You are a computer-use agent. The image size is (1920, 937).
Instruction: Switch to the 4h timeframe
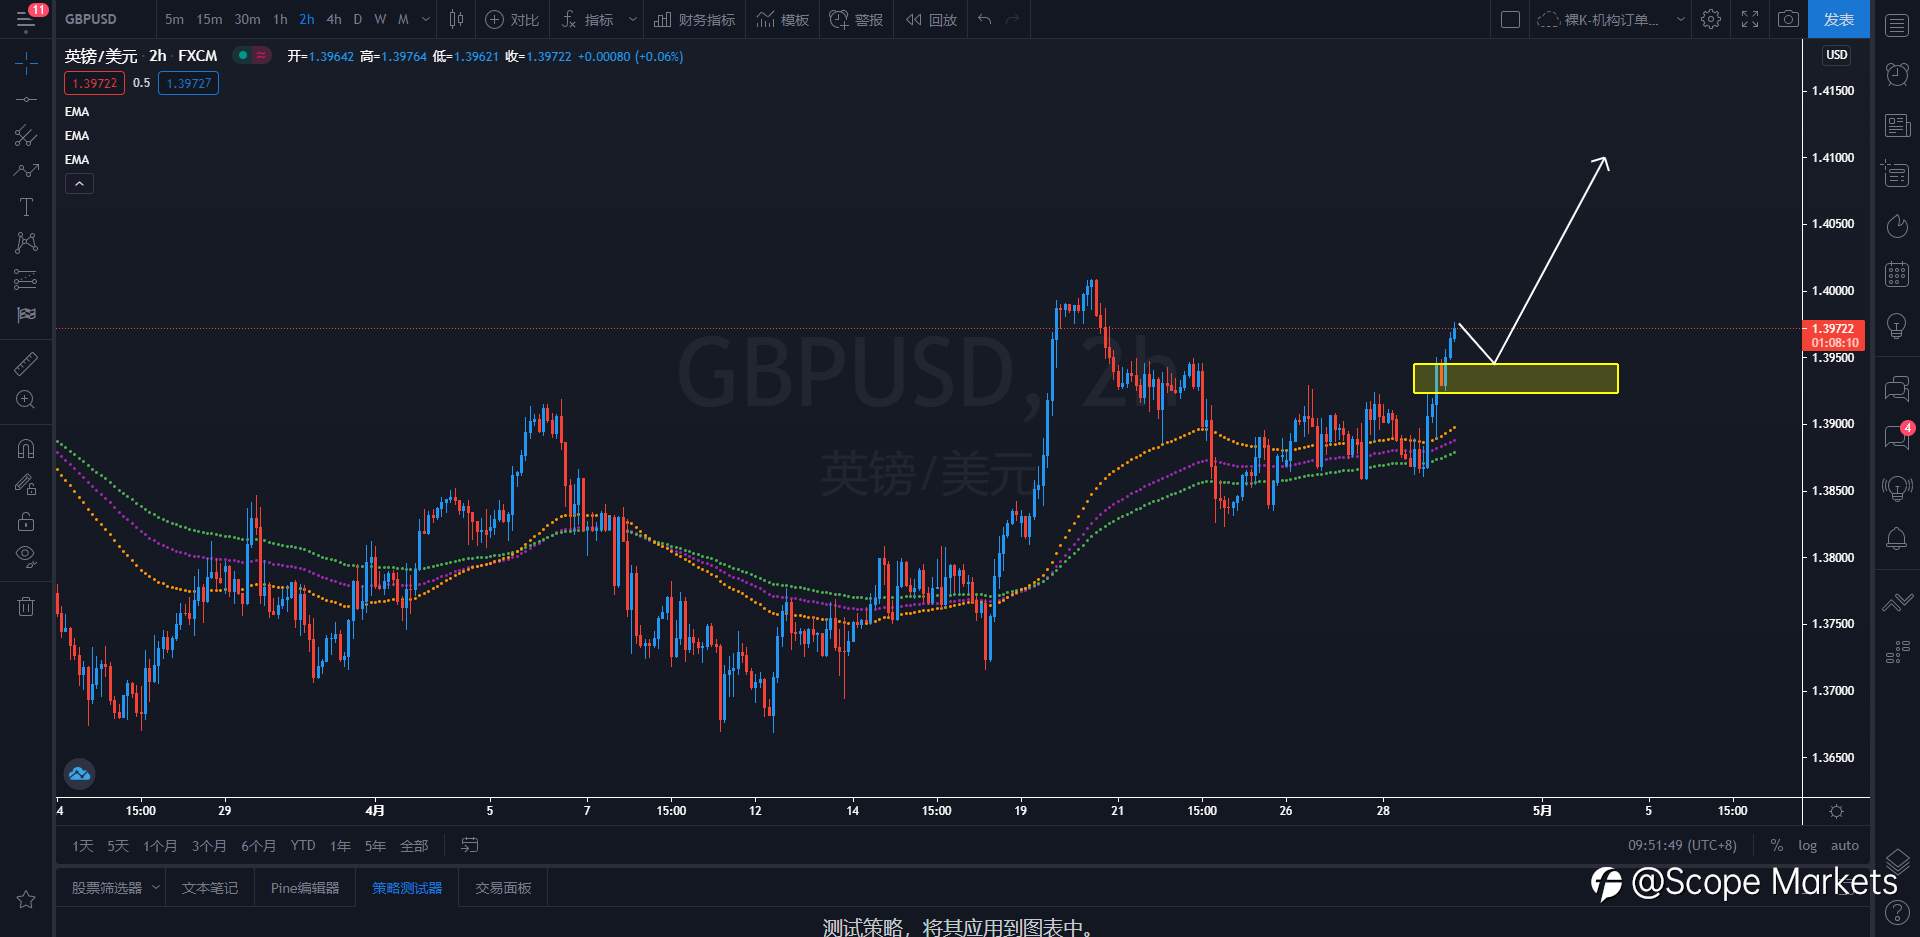pos(334,19)
